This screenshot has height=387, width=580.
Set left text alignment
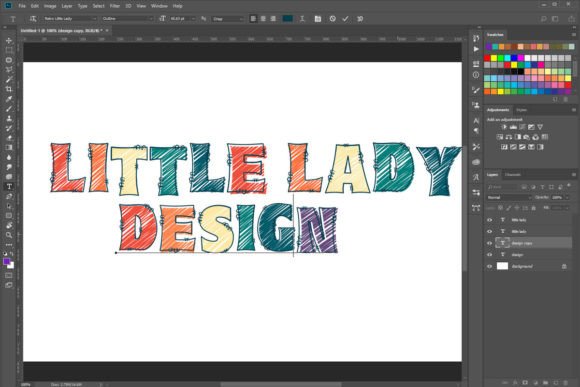[253, 18]
